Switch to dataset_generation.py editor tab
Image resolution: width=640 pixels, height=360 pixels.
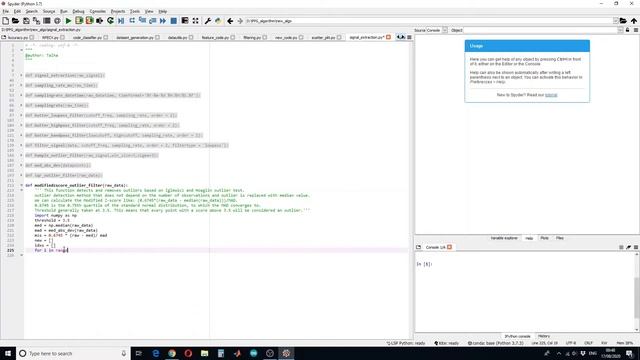point(135,38)
